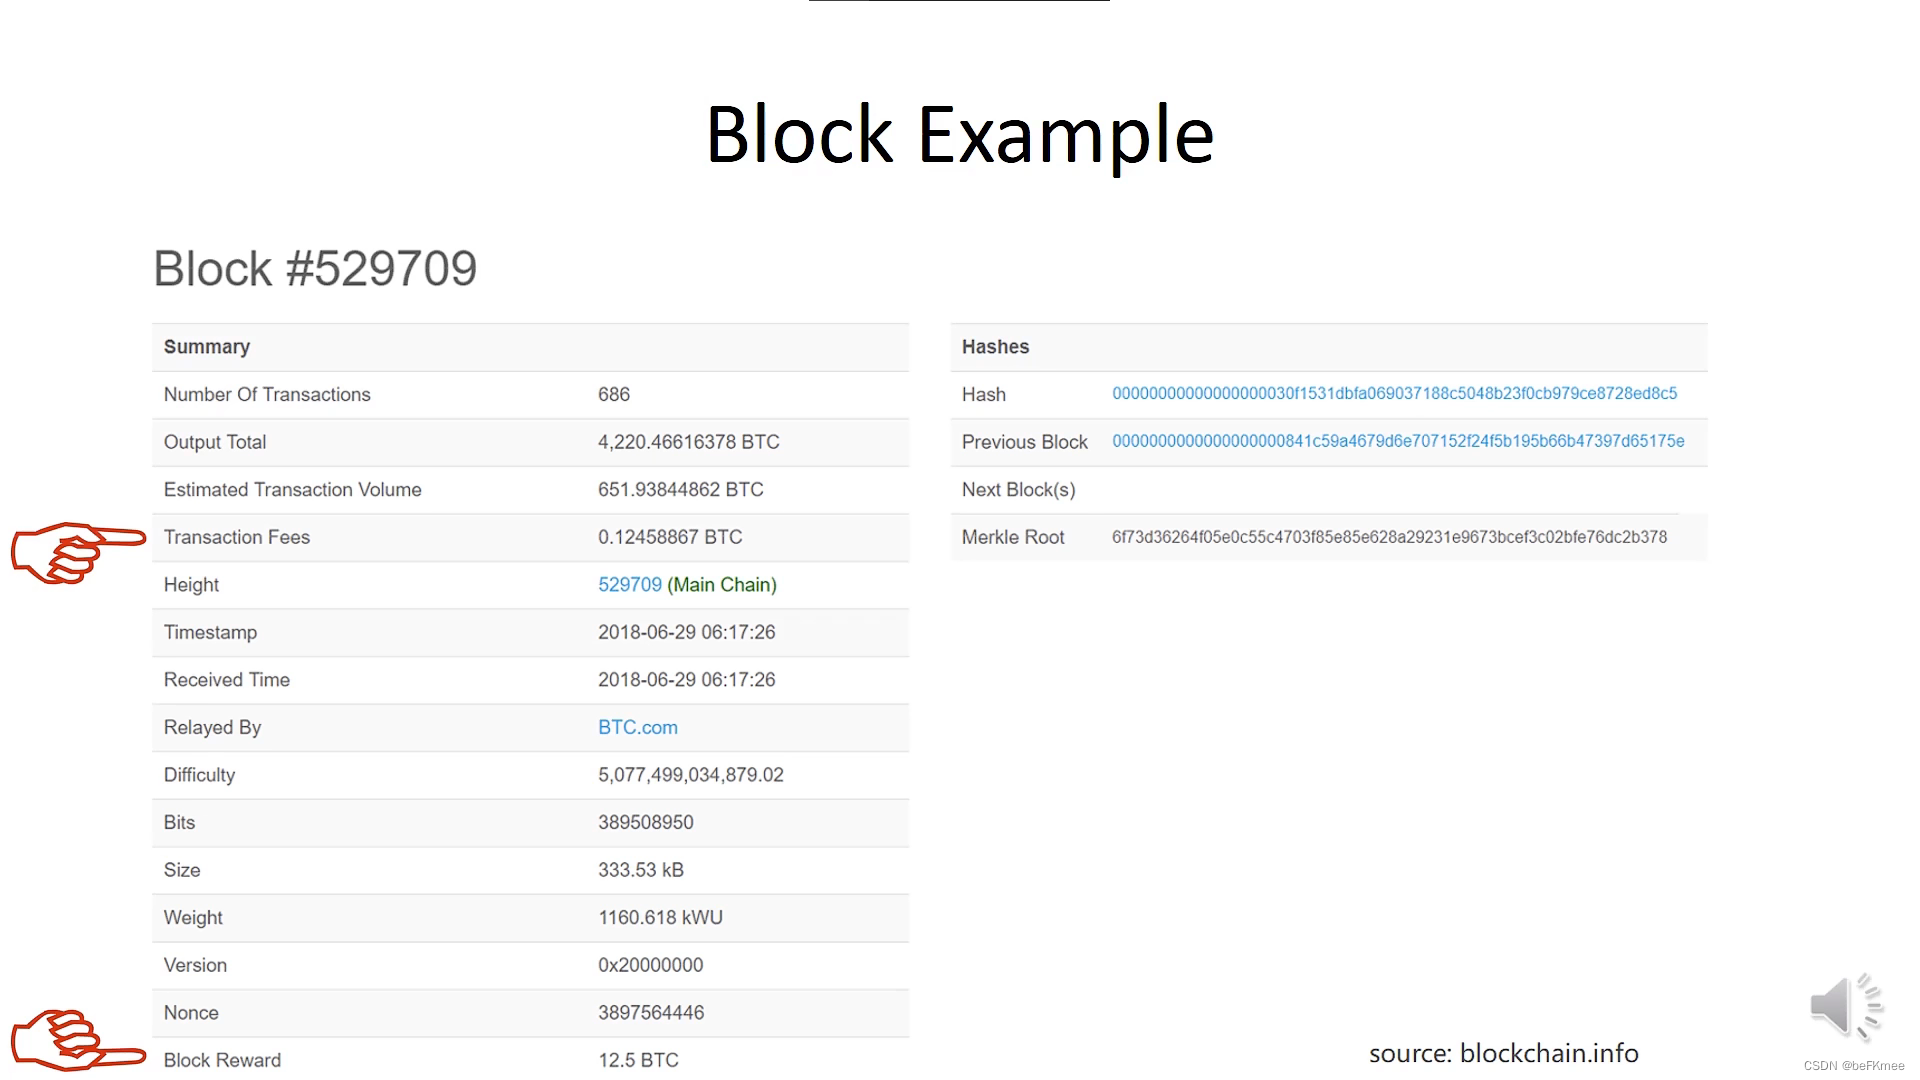Image resolution: width=1920 pixels, height=1080 pixels.
Task: Select the Output Total label
Action: [x=215, y=442]
